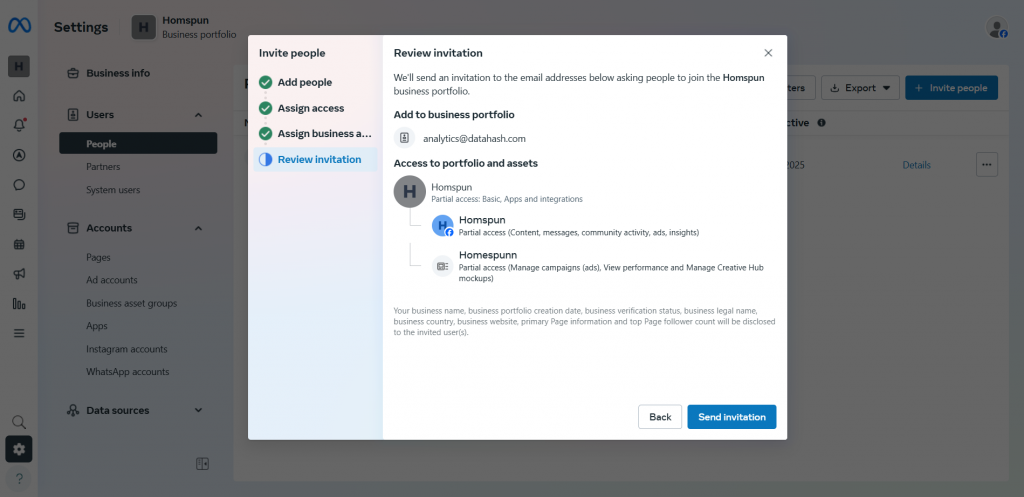Open Instagram accounts
This screenshot has height=497, width=1024.
point(127,349)
